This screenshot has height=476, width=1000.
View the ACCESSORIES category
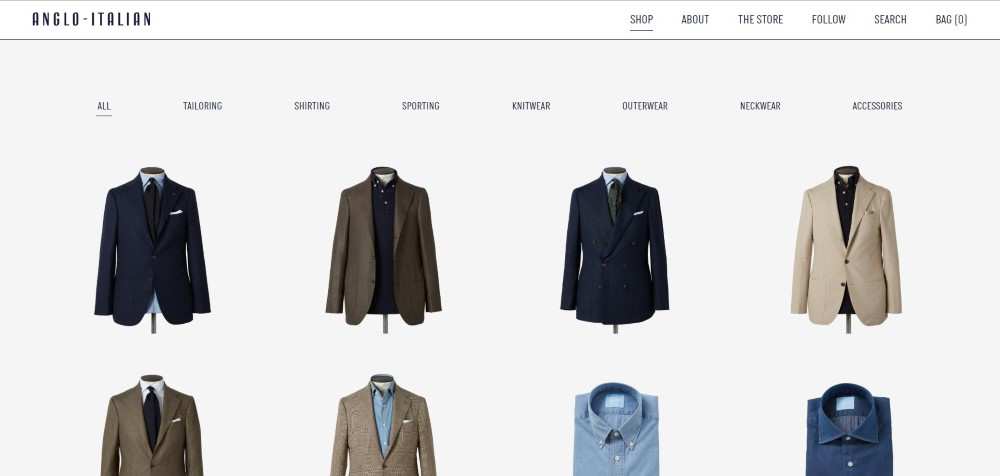pos(877,106)
